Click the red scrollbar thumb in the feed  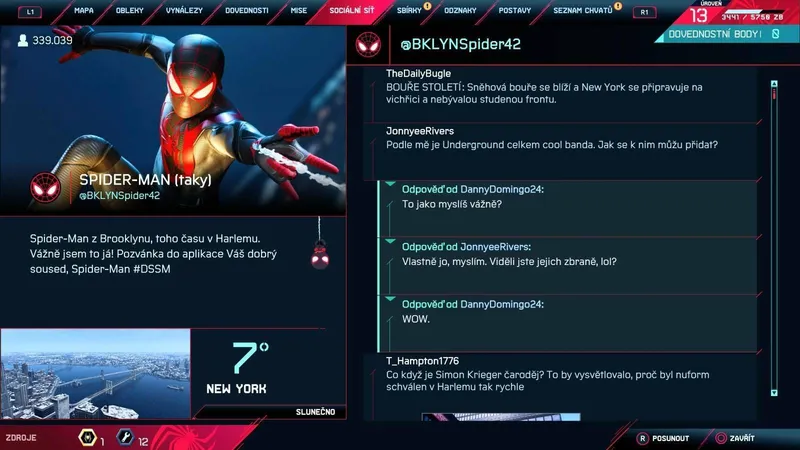tap(774, 94)
